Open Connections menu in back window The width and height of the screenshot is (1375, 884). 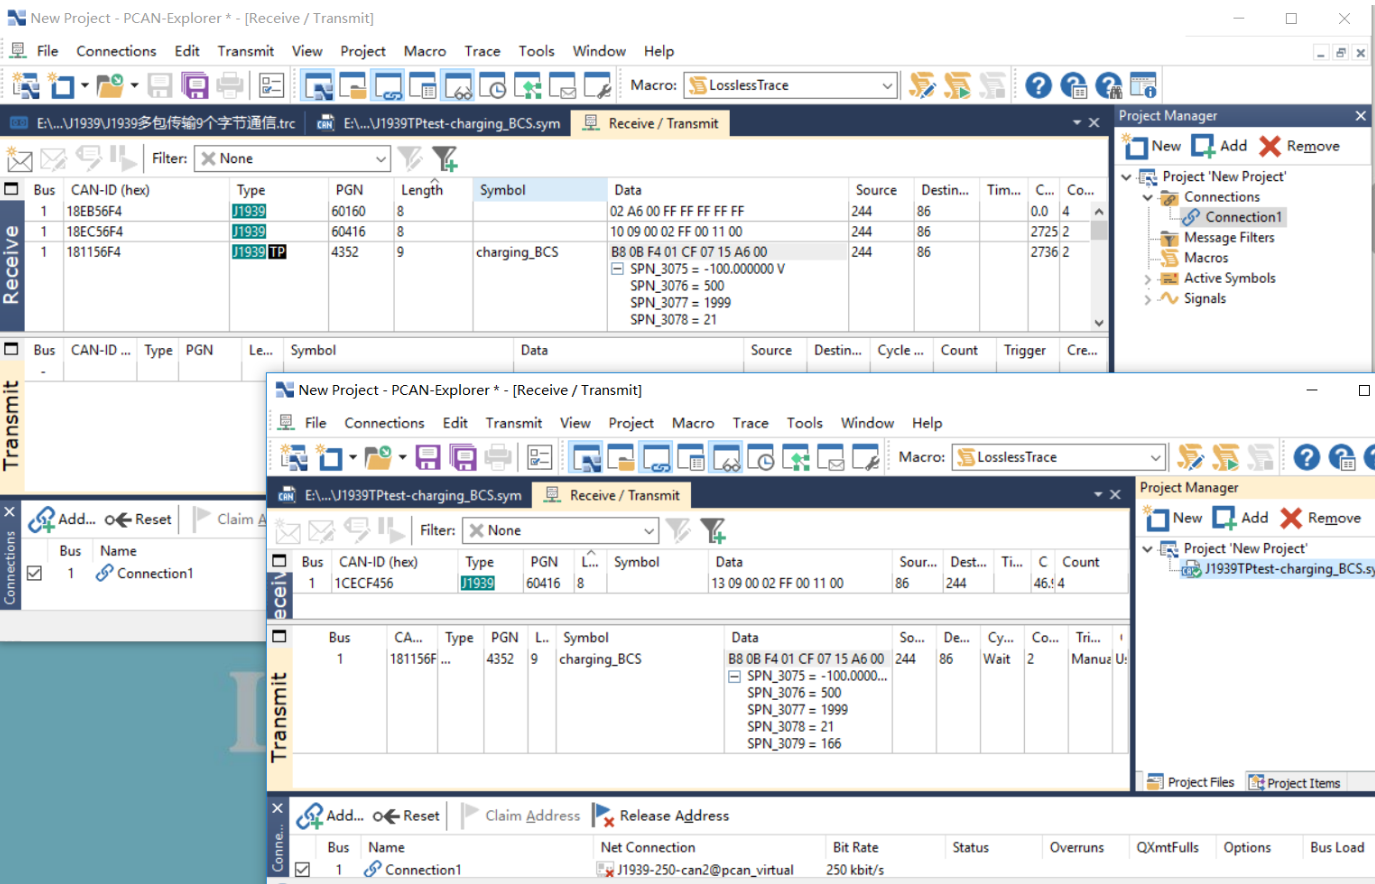116,51
